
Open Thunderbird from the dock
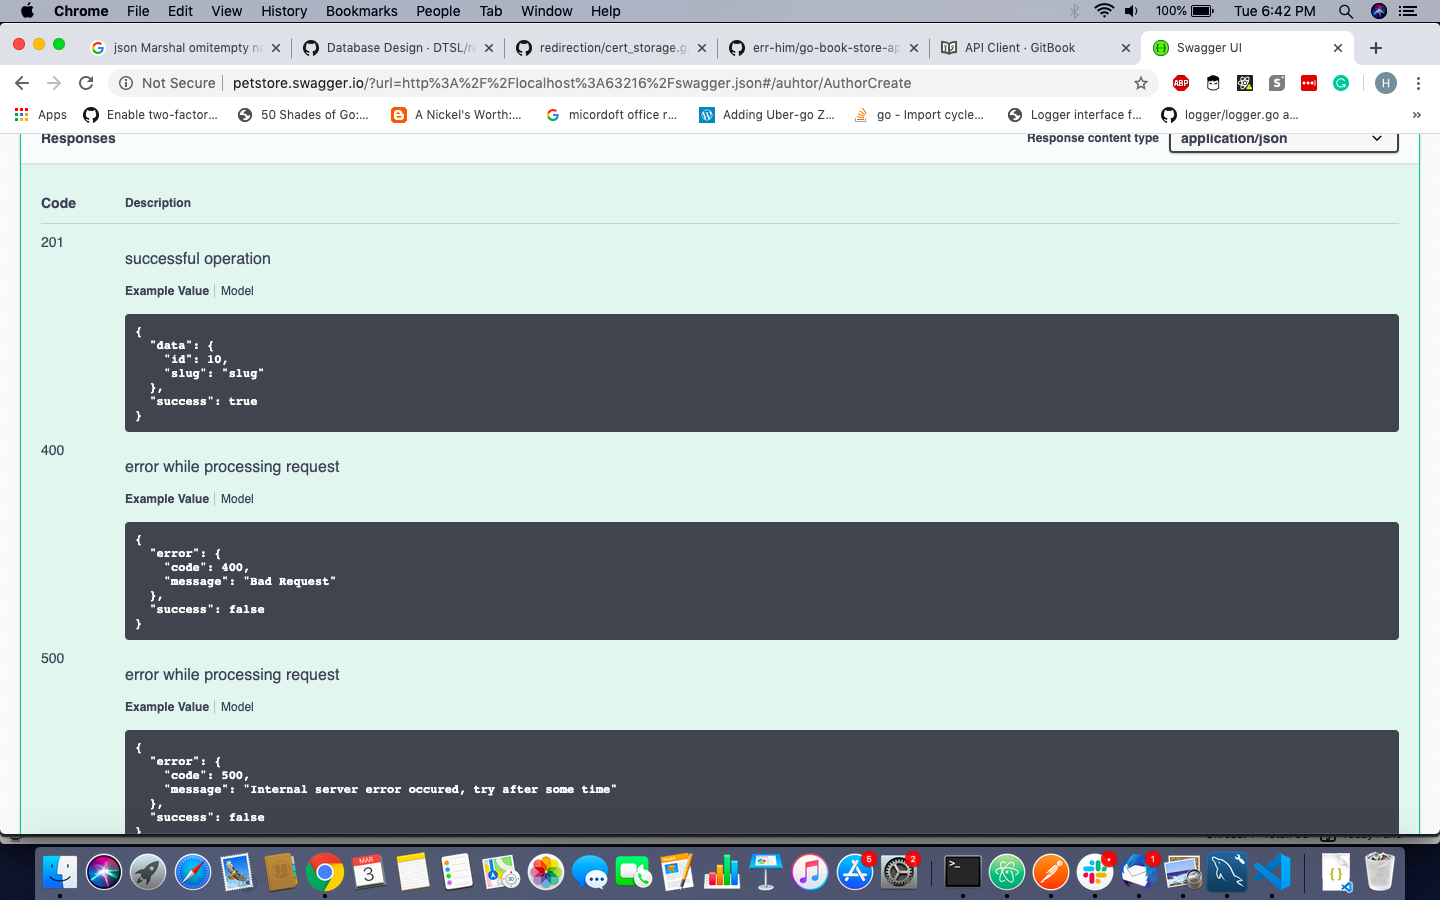1137,872
